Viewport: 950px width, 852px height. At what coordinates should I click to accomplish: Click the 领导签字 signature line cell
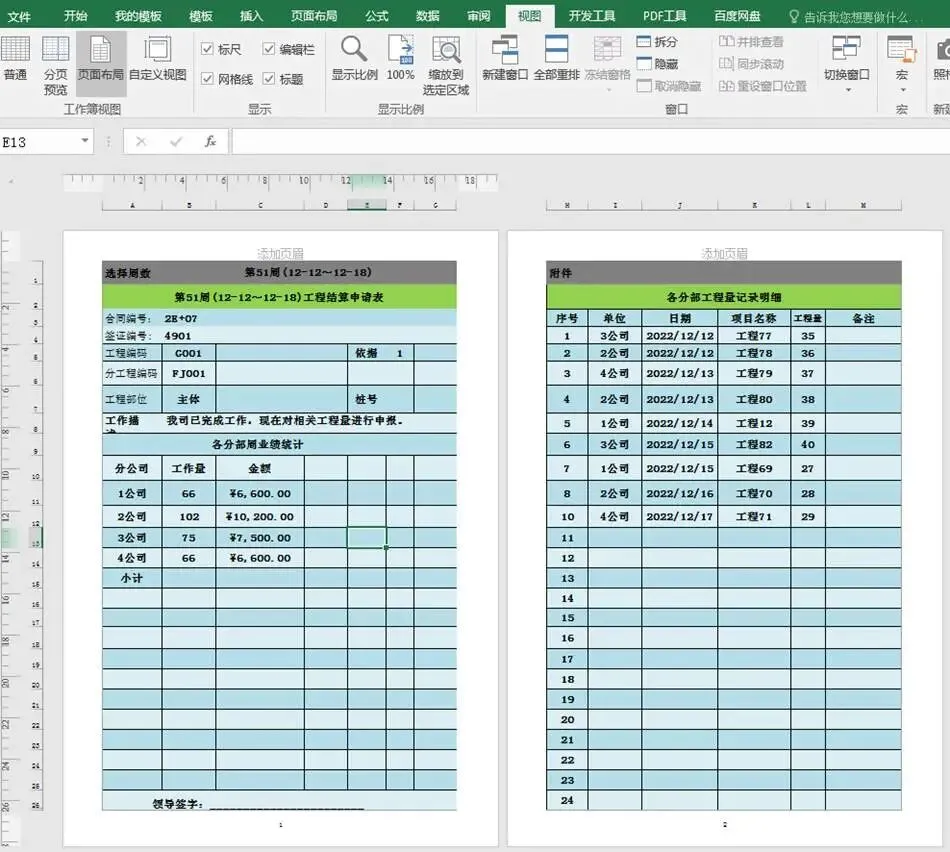(x=279, y=801)
